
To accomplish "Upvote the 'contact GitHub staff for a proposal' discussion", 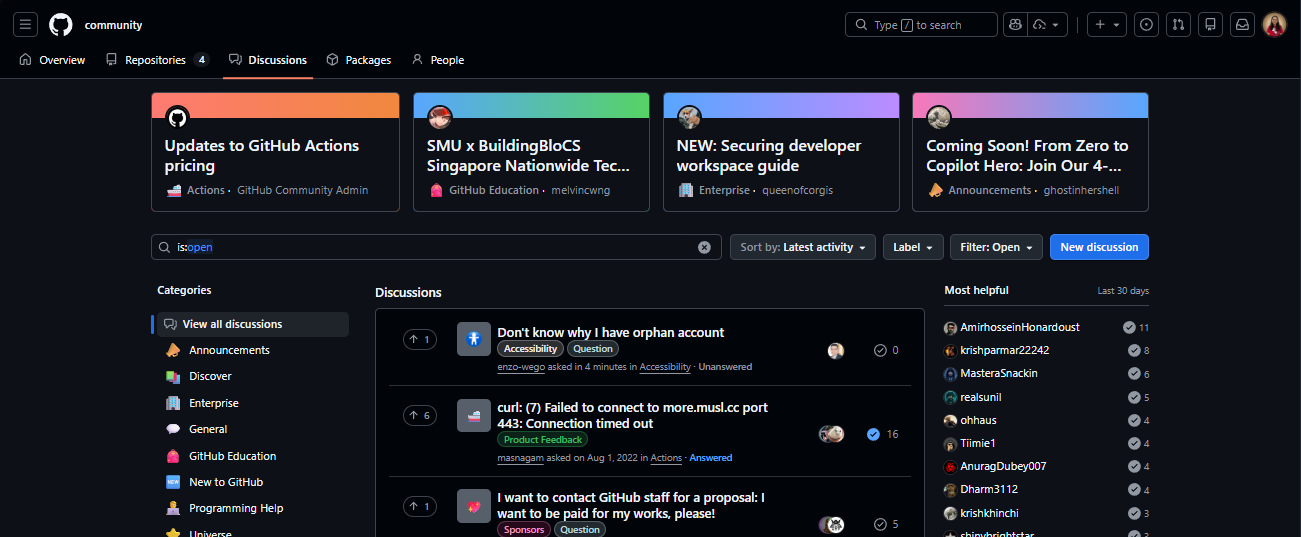I will pos(420,506).
